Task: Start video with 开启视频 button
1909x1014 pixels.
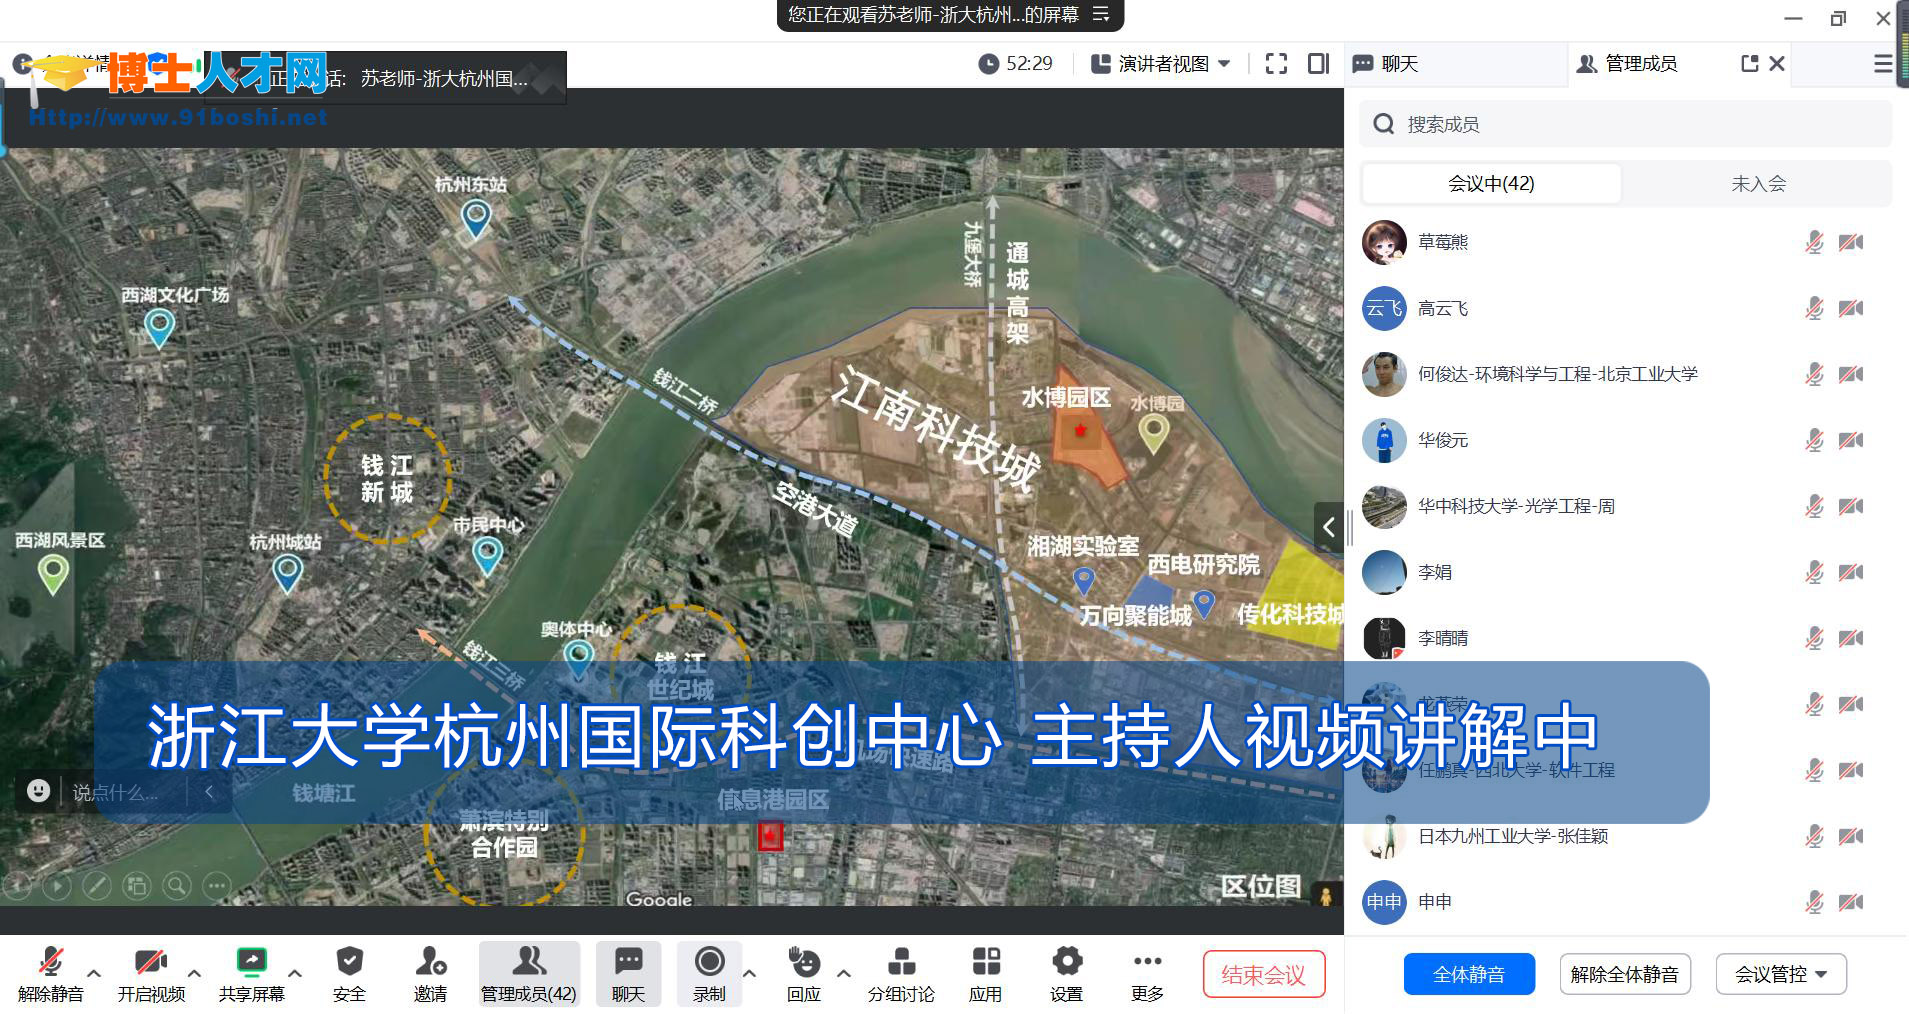Action: 151,973
